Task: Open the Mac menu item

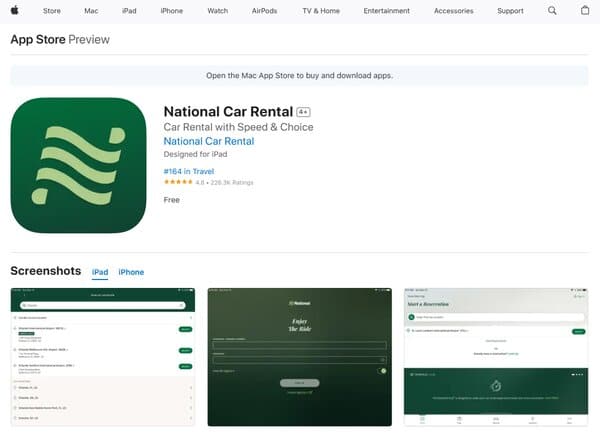Action: (x=91, y=11)
